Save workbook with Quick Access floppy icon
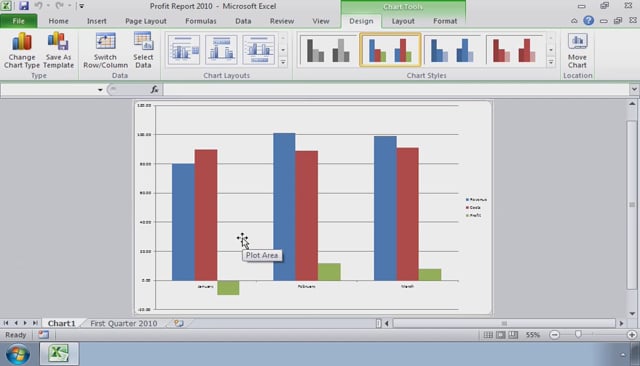Screen dimensions: 640x366 point(24,6)
